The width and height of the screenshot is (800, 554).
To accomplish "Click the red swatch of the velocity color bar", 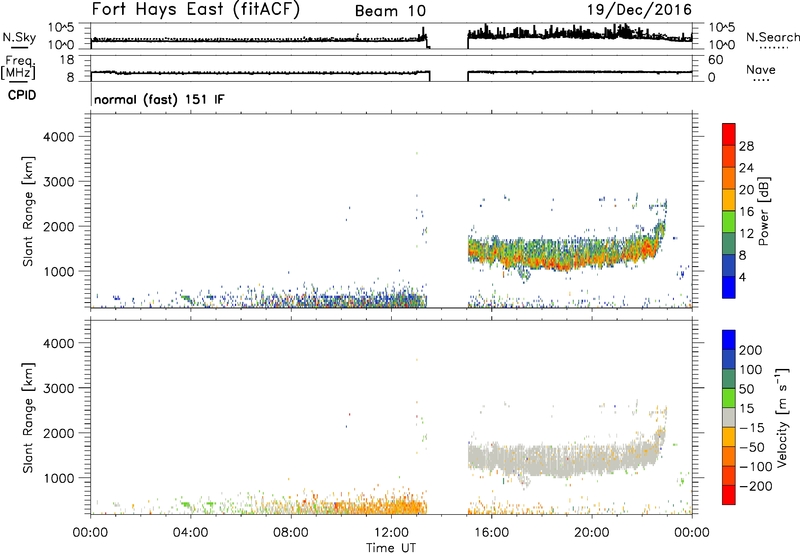I will pos(729,495).
